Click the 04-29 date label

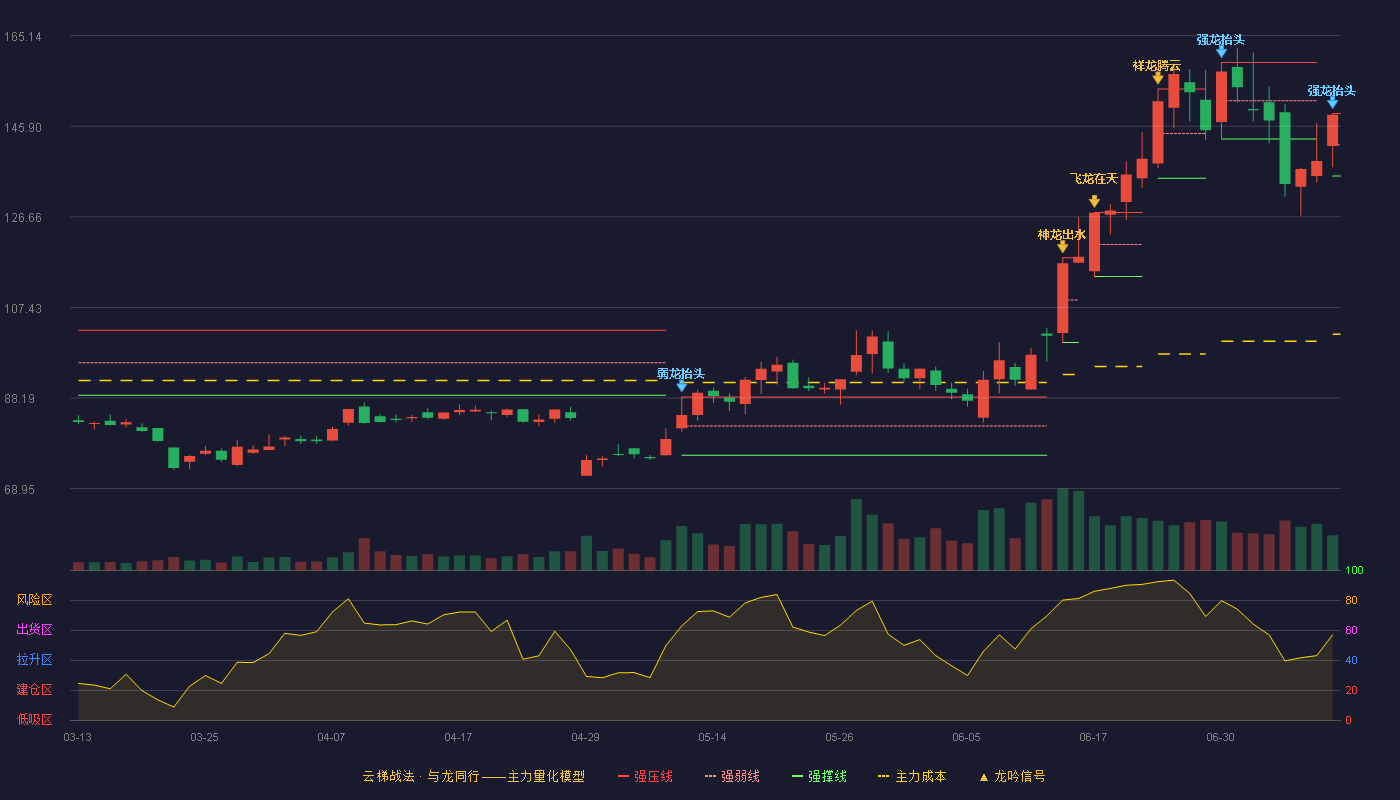coord(585,737)
